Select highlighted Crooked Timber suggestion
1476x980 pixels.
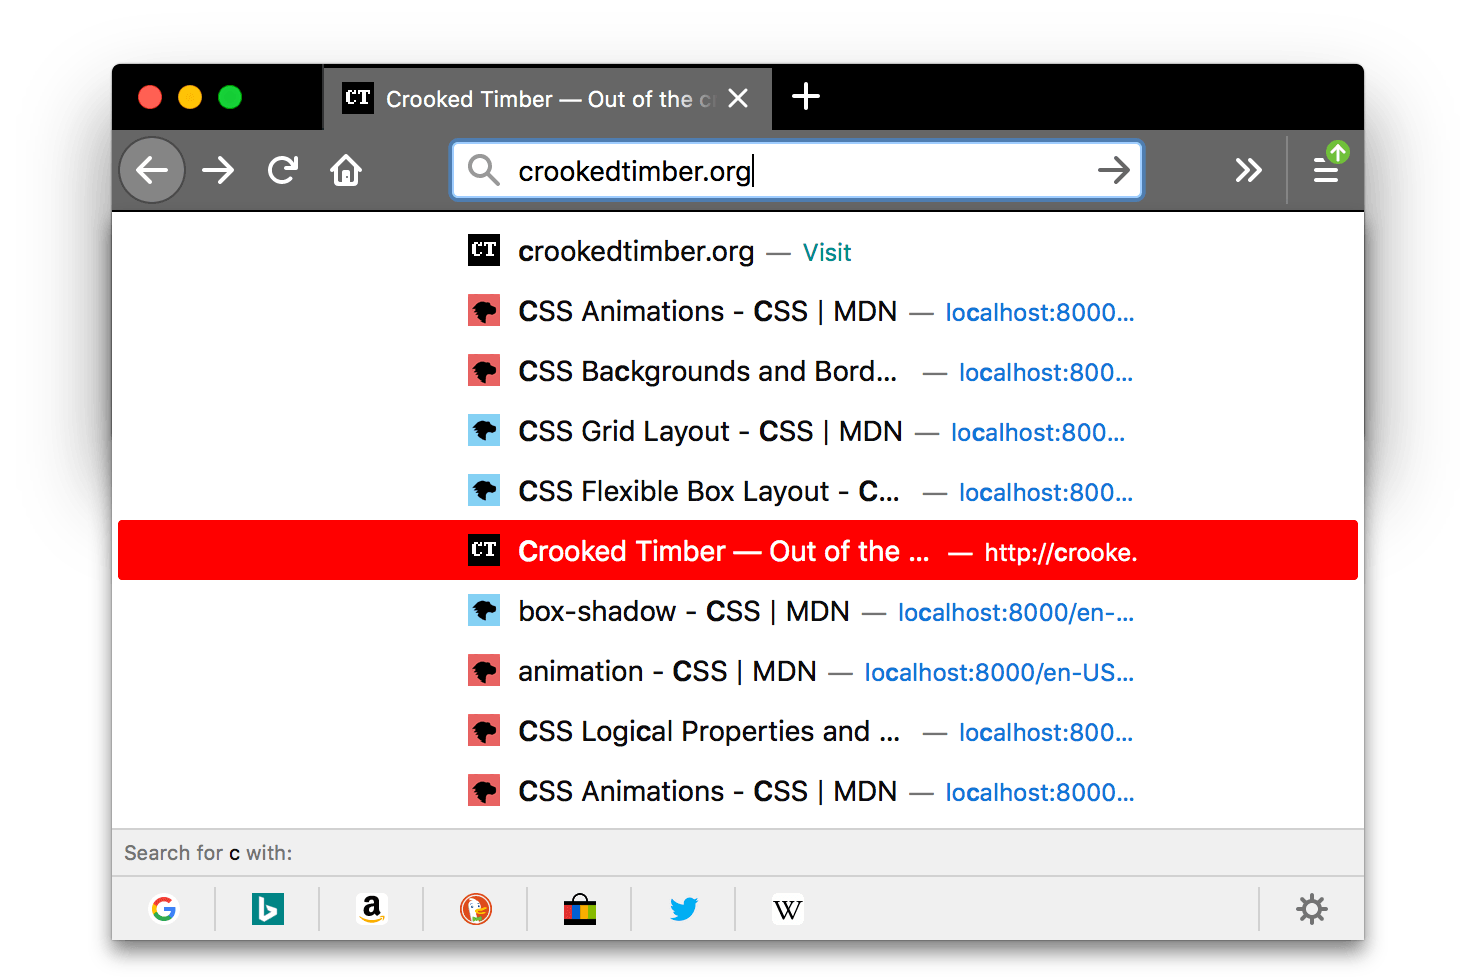(738, 550)
